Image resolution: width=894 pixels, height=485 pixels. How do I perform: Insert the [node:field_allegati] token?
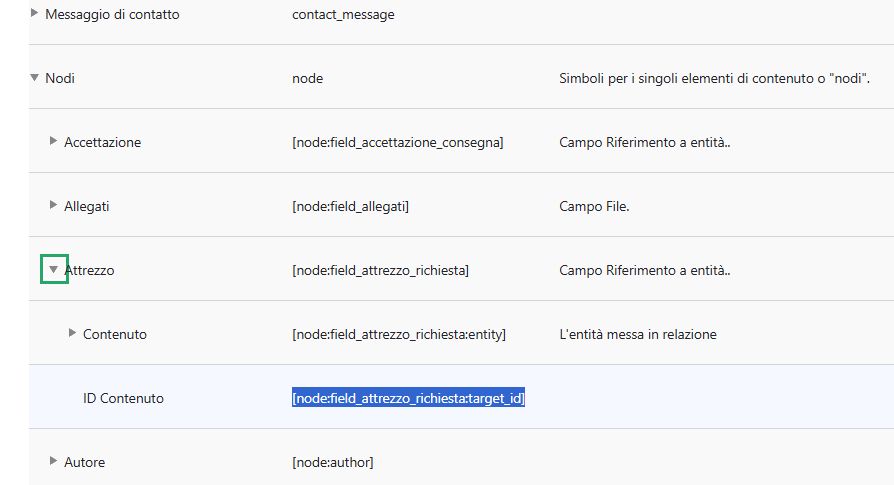tap(350, 206)
